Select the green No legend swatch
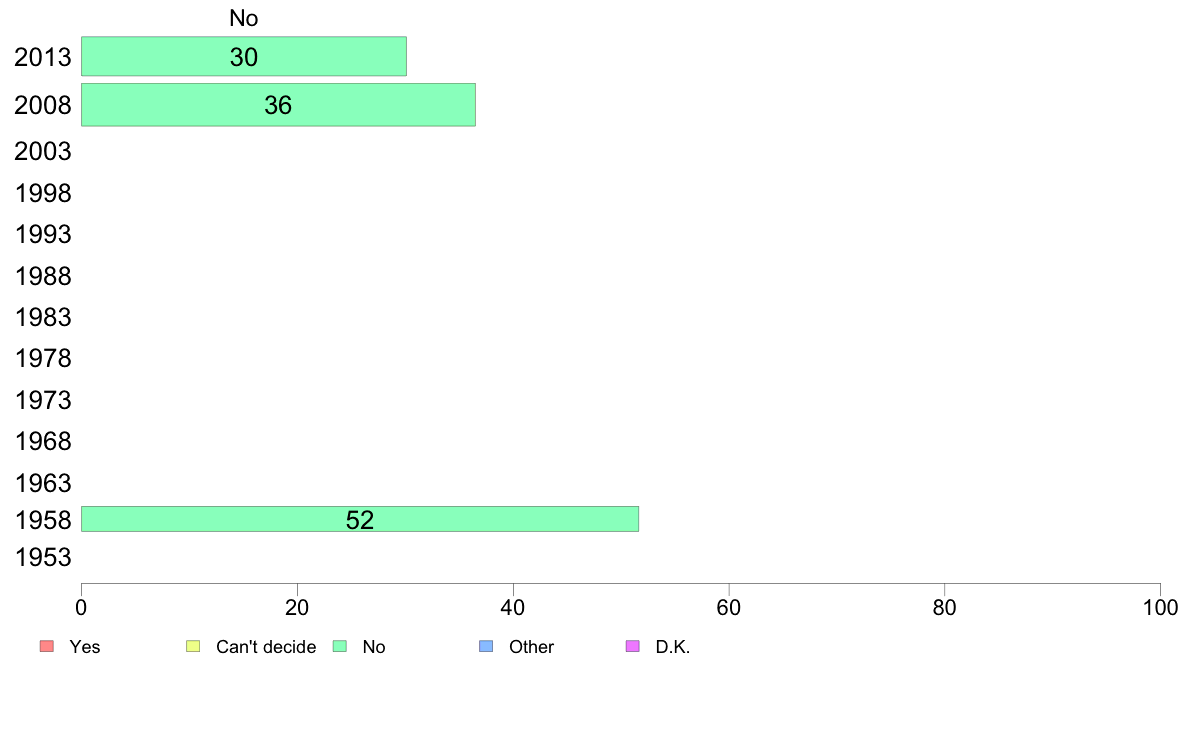 340,646
